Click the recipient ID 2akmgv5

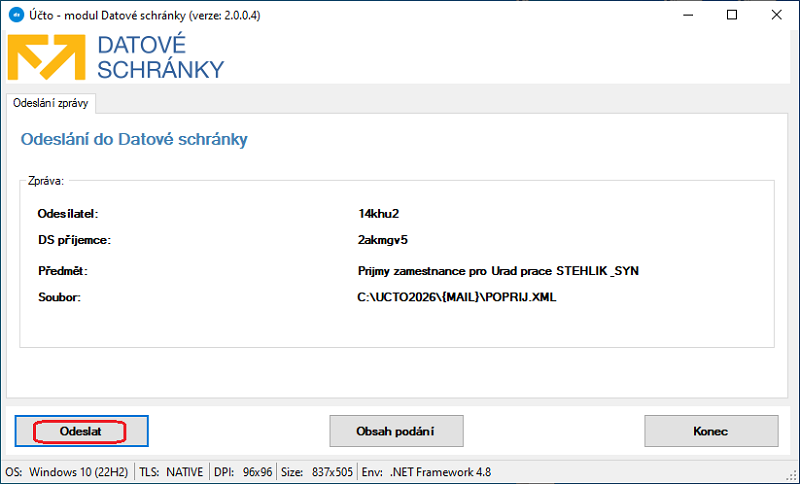point(383,239)
